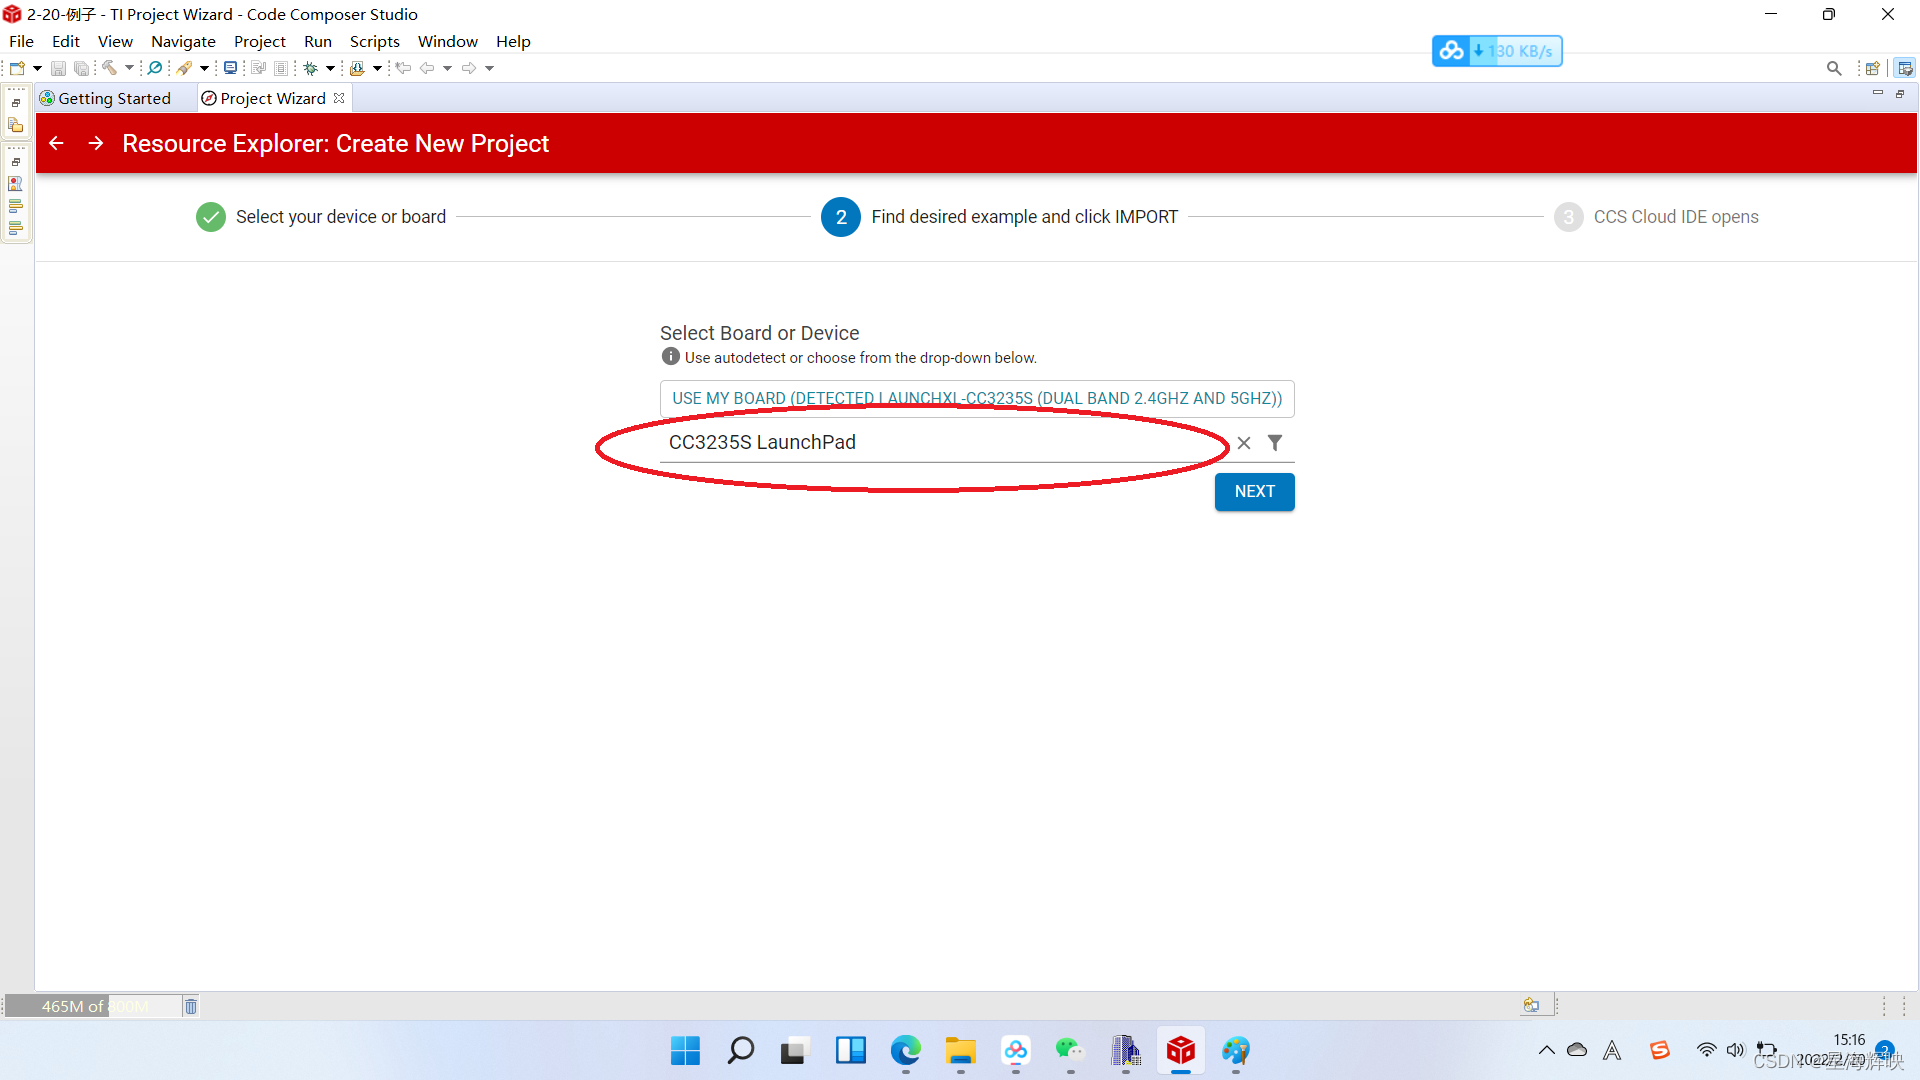This screenshot has width=1920, height=1080.
Task: Click the New project toolbar icon
Action: click(17, 68)
